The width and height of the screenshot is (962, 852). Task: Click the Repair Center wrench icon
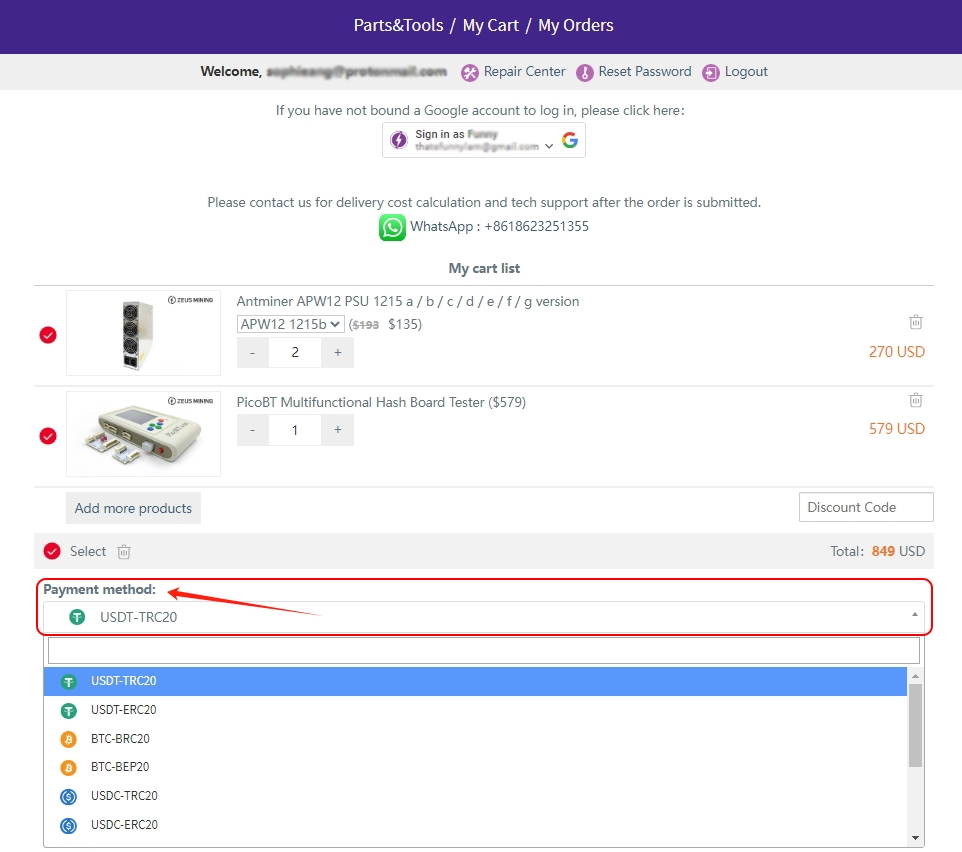pyautogui.click(x=470, y=72)
